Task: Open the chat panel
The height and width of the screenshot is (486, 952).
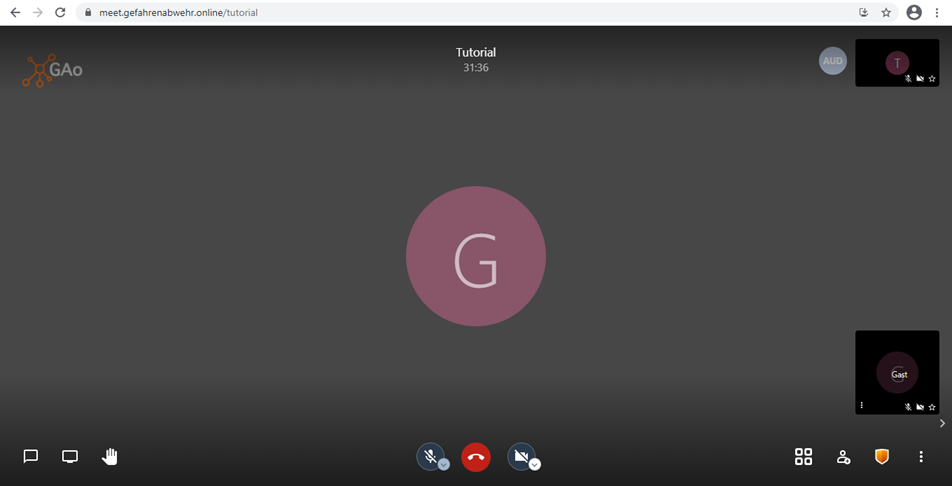Action: pos(30,456)
